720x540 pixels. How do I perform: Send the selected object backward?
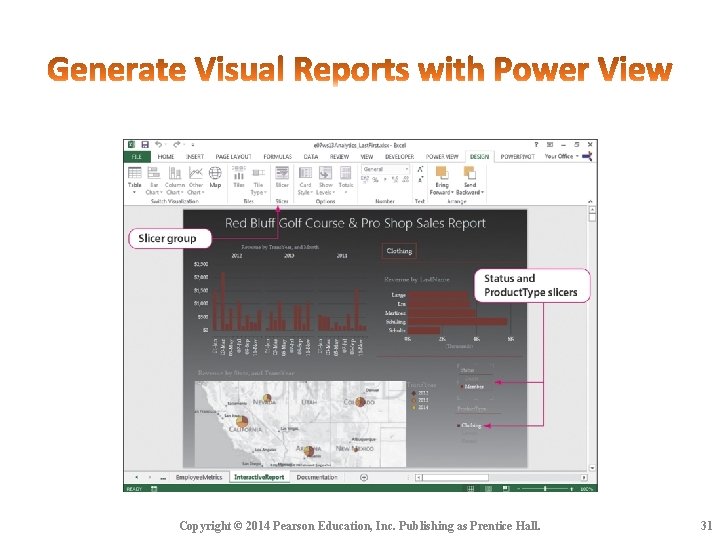[x=470, y=180]
